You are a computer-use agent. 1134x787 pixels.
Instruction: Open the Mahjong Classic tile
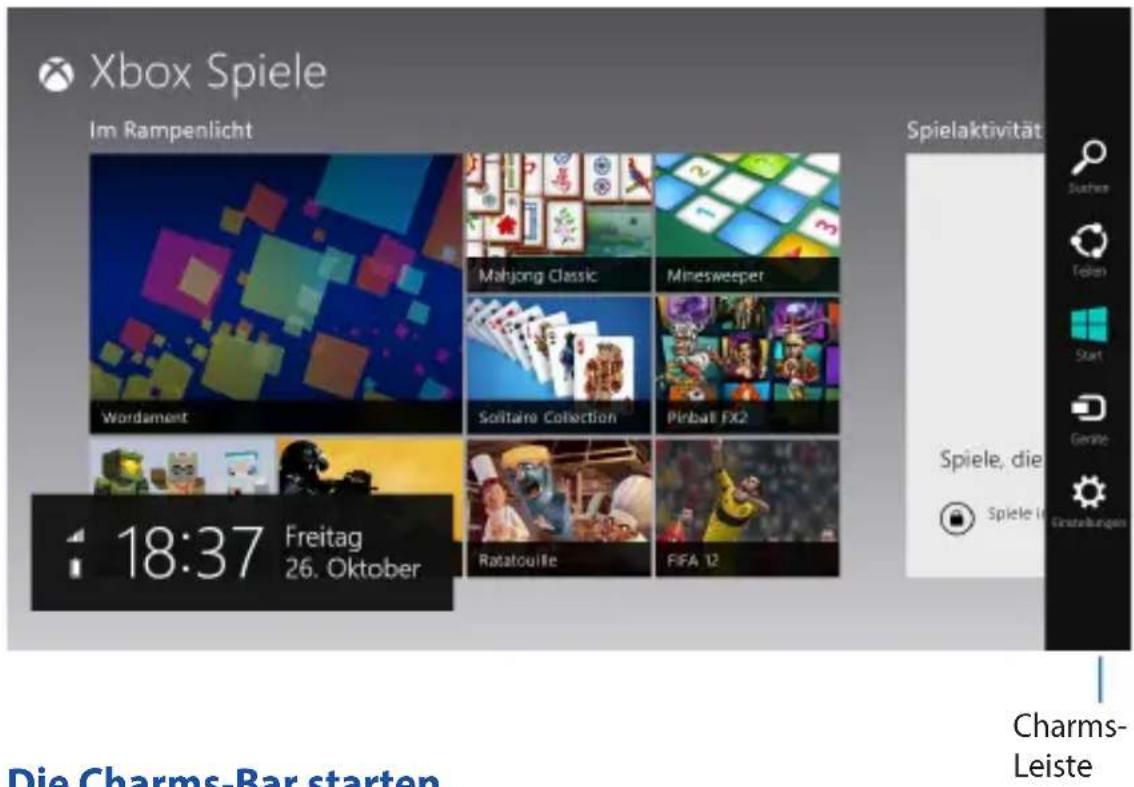click(558, 222)
